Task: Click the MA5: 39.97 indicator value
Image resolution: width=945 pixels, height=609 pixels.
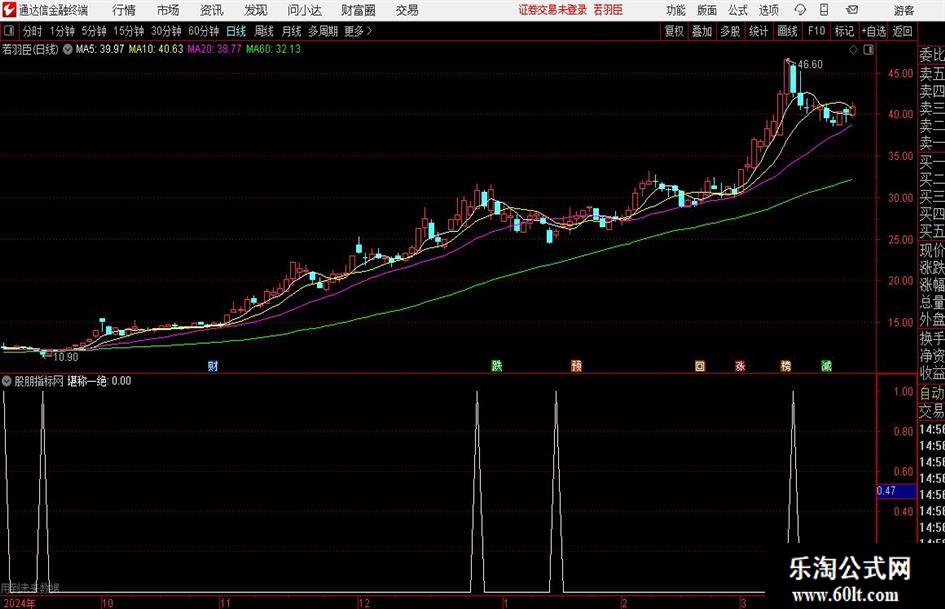Action: click(x=100, y=49)
